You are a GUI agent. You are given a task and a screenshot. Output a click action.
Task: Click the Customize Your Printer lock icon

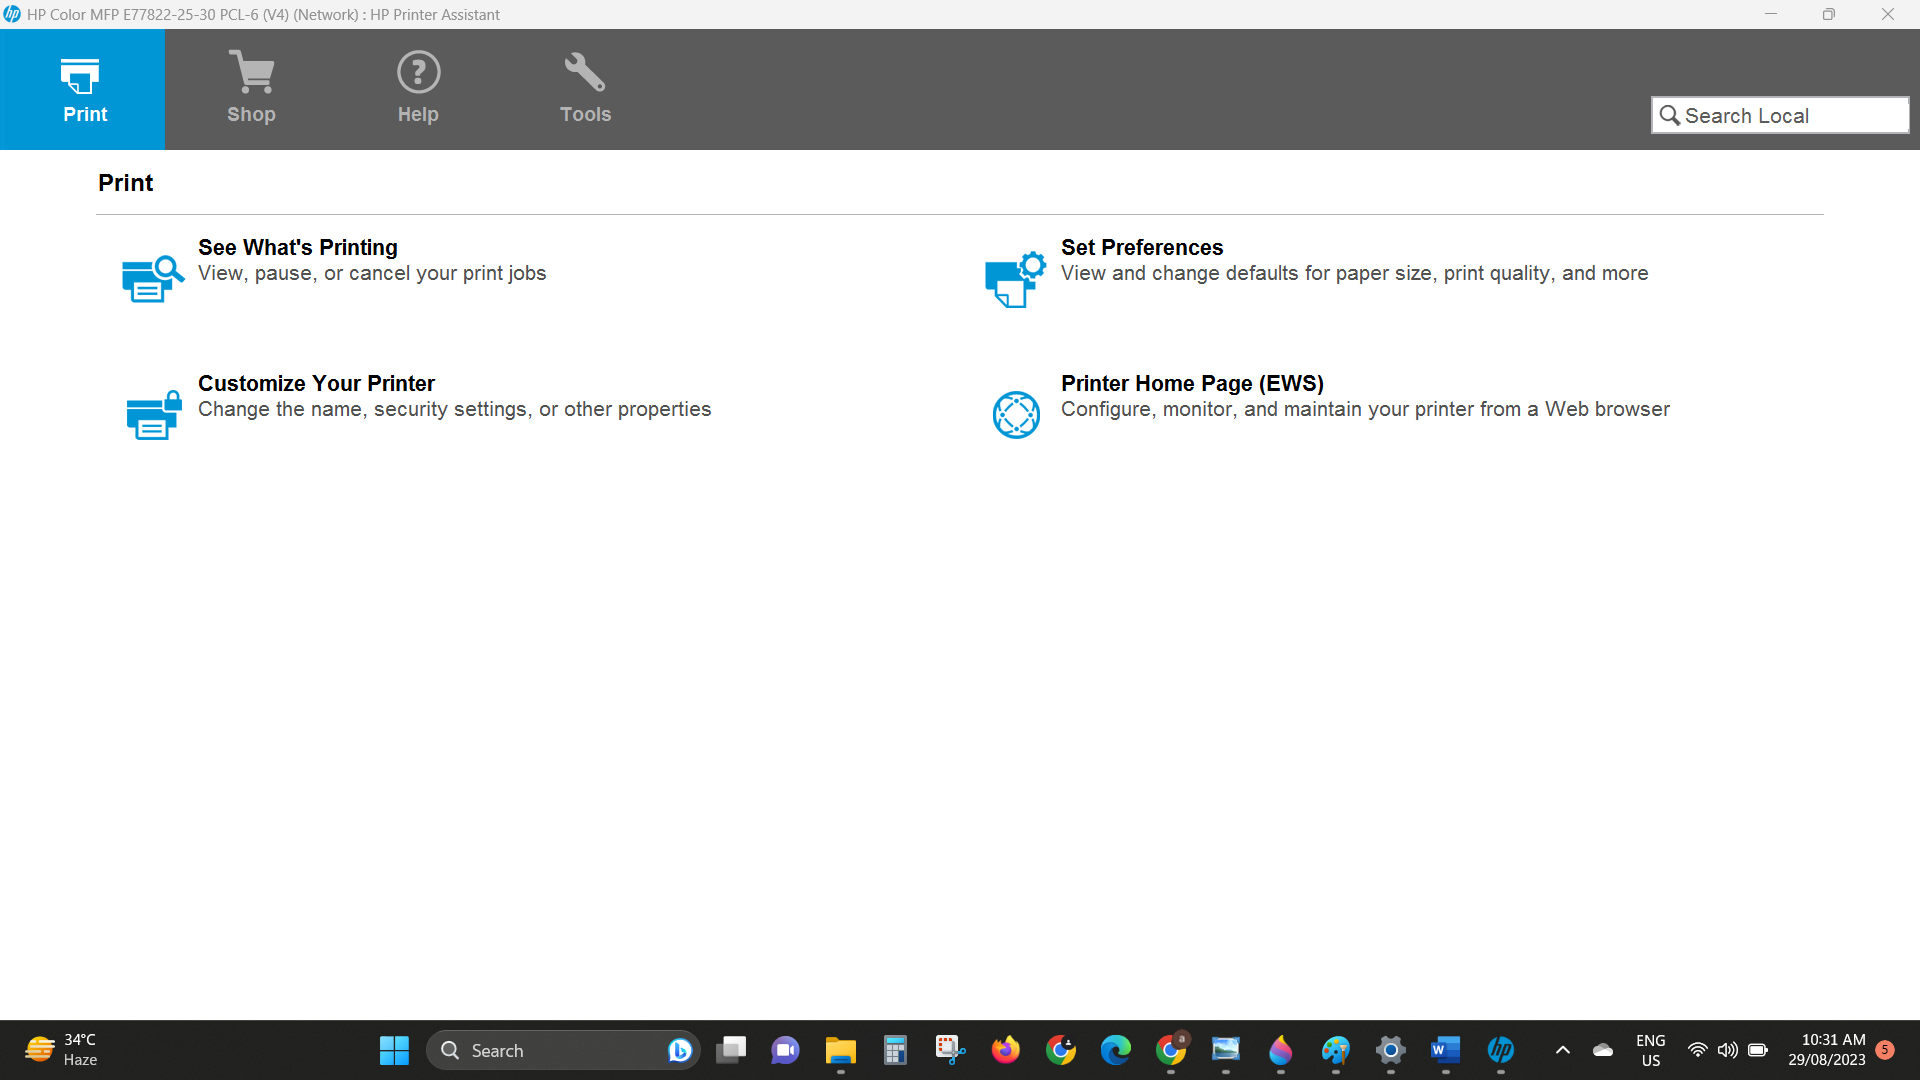point(153,415)
